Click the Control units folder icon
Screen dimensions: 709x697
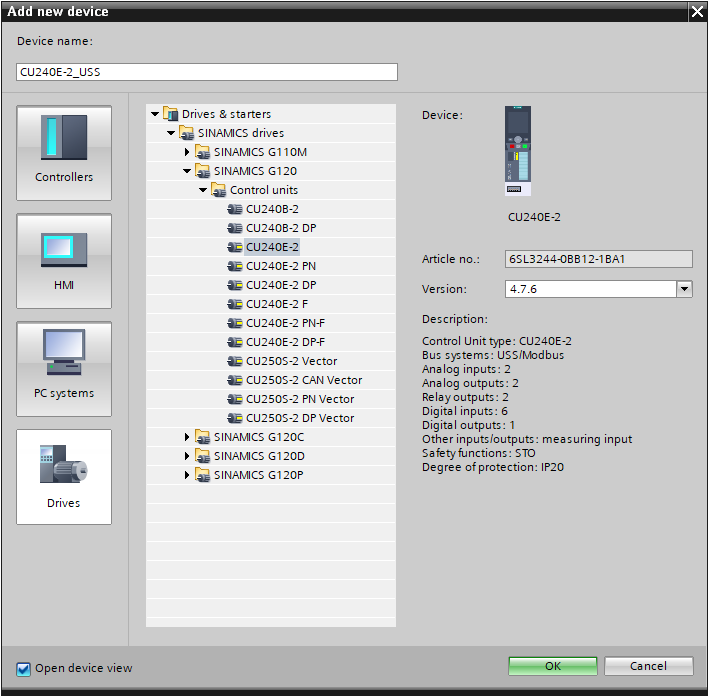click(218, 190)
